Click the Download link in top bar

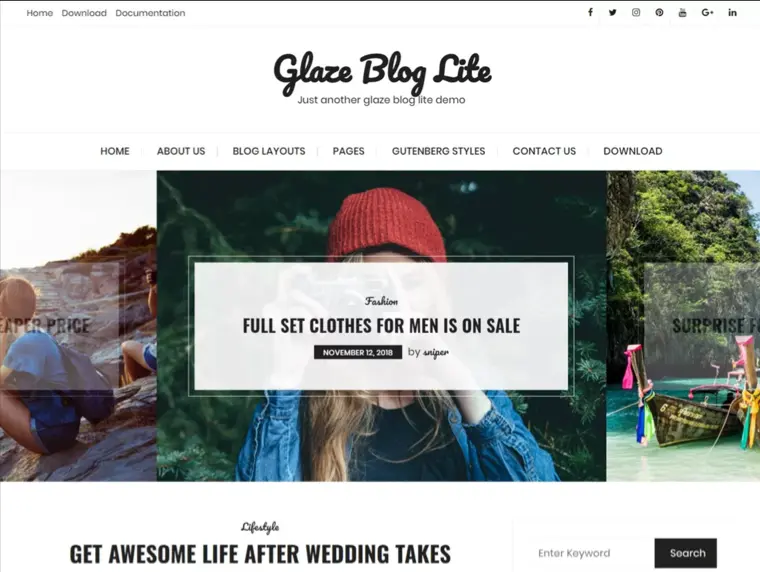tap(84, 13)
